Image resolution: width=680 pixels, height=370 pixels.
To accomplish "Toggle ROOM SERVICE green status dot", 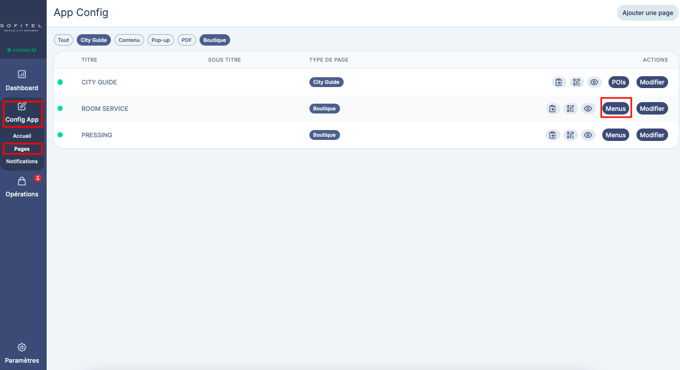I will point(60,108).
